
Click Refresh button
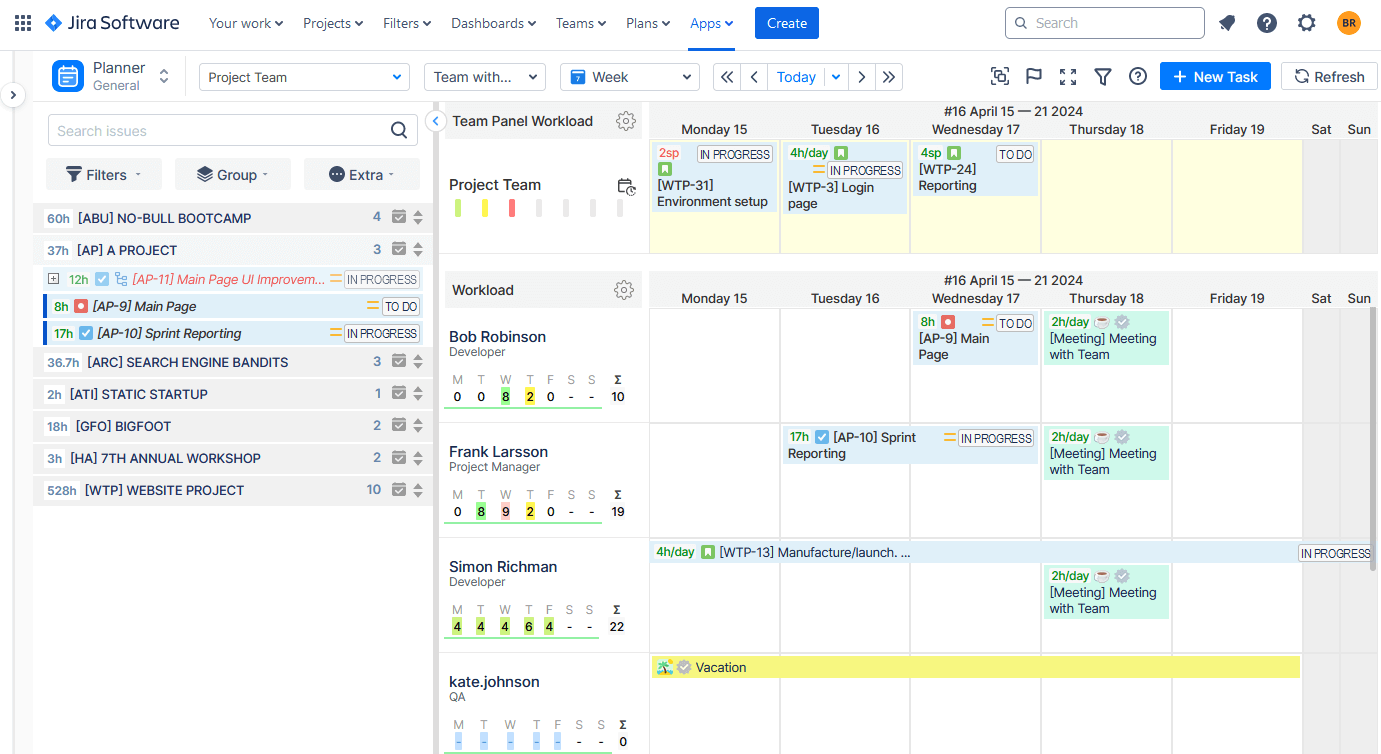pyautogui.click(x=1329, y=77)
